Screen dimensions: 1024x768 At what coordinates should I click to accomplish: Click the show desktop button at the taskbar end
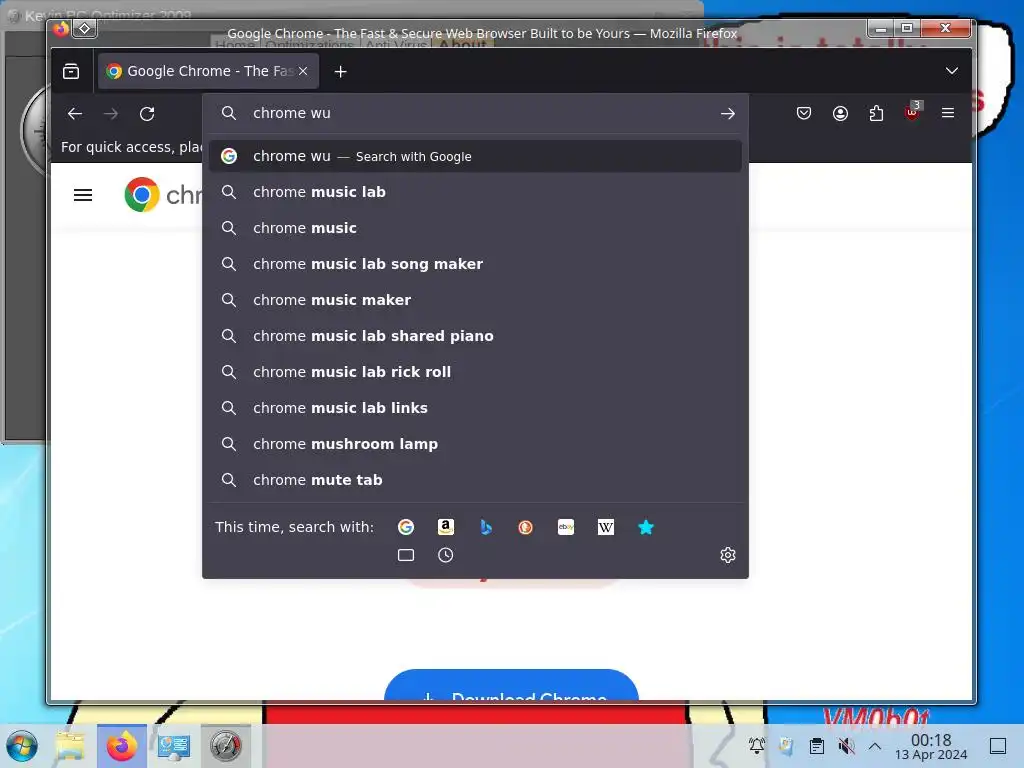(998, 746)
